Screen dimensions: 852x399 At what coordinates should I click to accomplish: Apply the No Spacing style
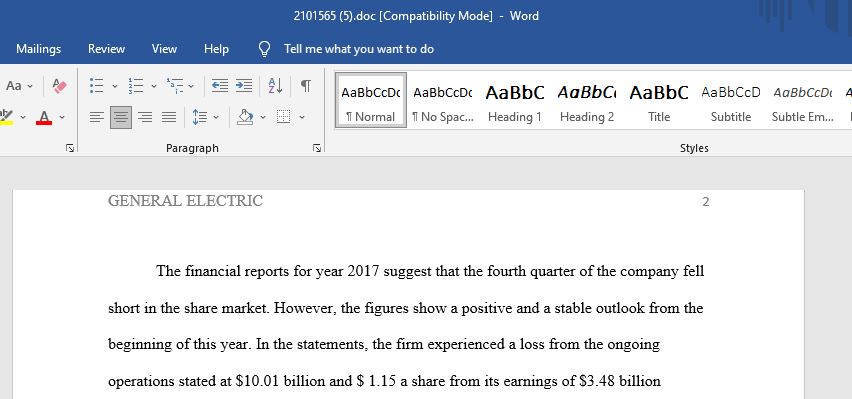tap(442, 101)
